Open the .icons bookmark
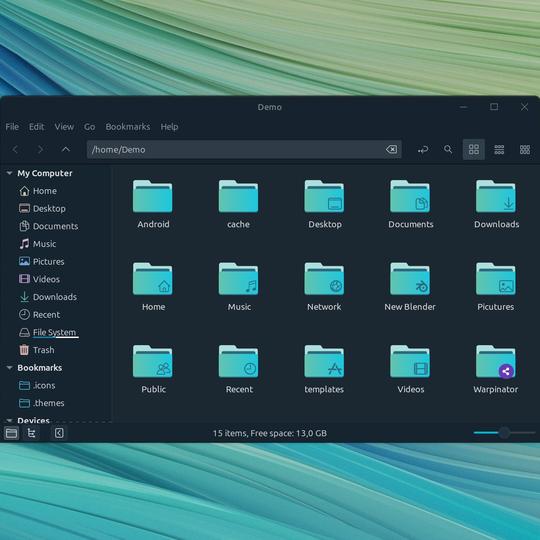540x540 pixels. (x=37, y=385)
